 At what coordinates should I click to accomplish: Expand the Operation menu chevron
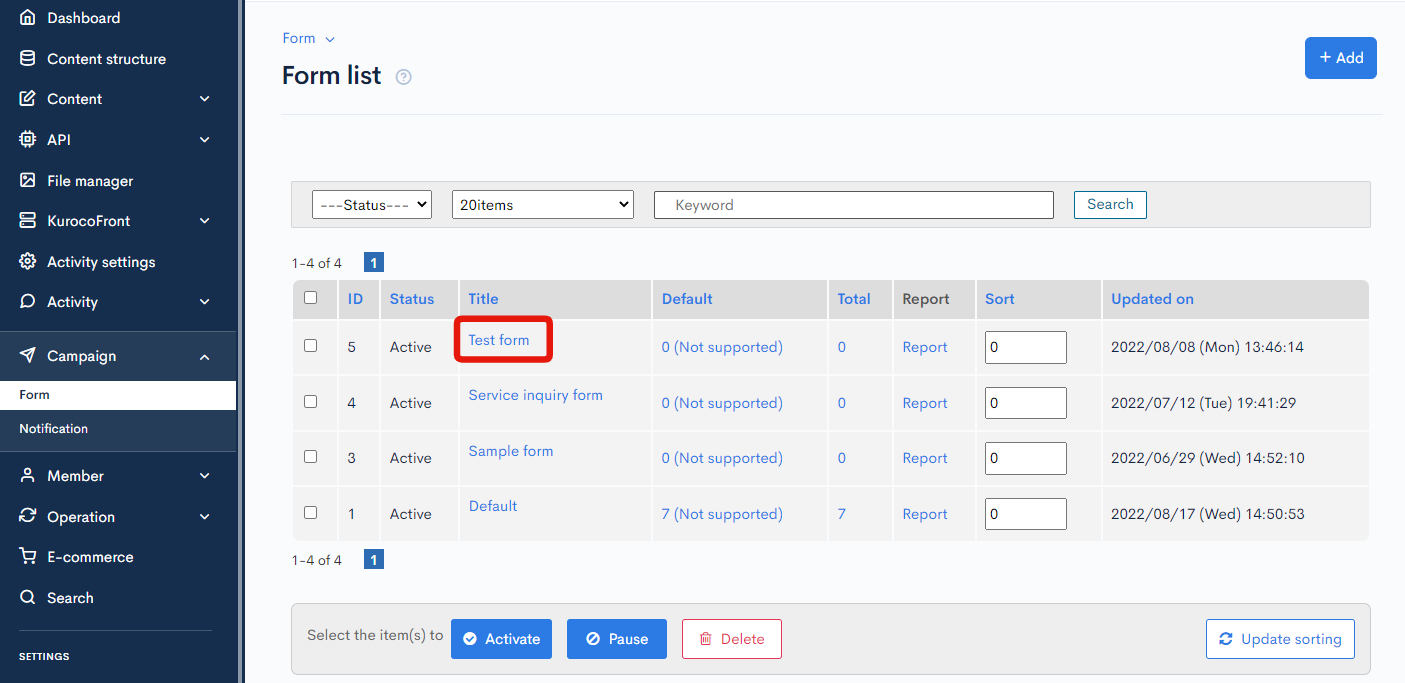(205, 517)
